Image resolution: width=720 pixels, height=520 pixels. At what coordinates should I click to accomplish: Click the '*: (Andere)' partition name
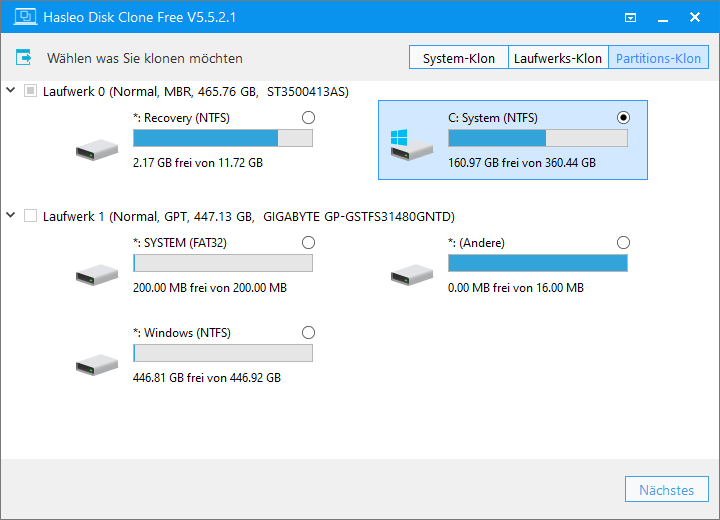pos(476,243)
